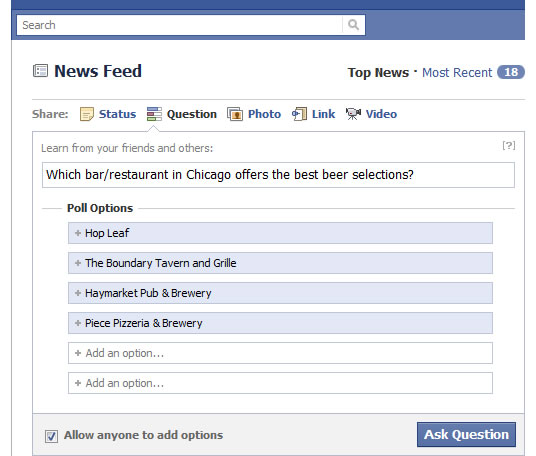Click the poll question text field
The height and width of the screenshot is (456, 536).
point(278,175)
